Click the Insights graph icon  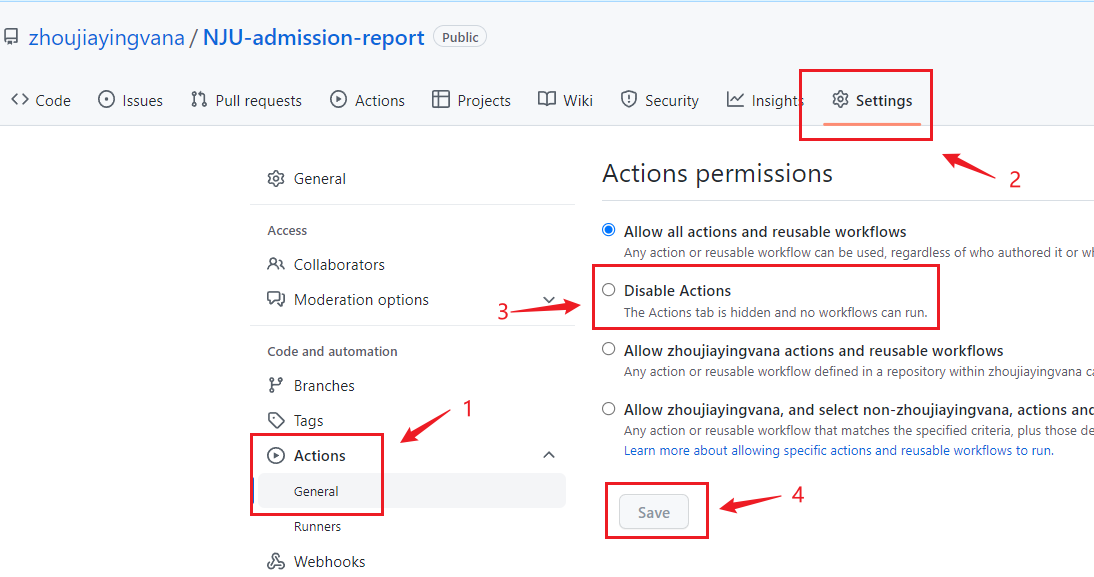pyautogui.click(x=735, y=100)
